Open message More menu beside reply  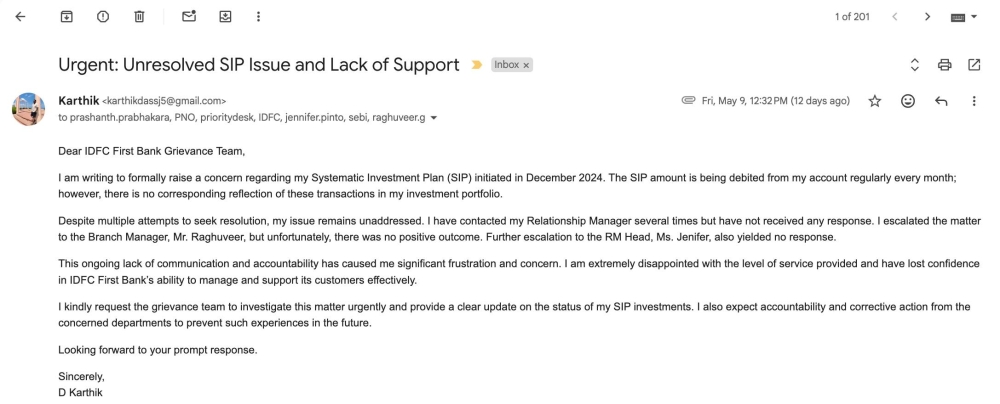(x=974, y=101)
